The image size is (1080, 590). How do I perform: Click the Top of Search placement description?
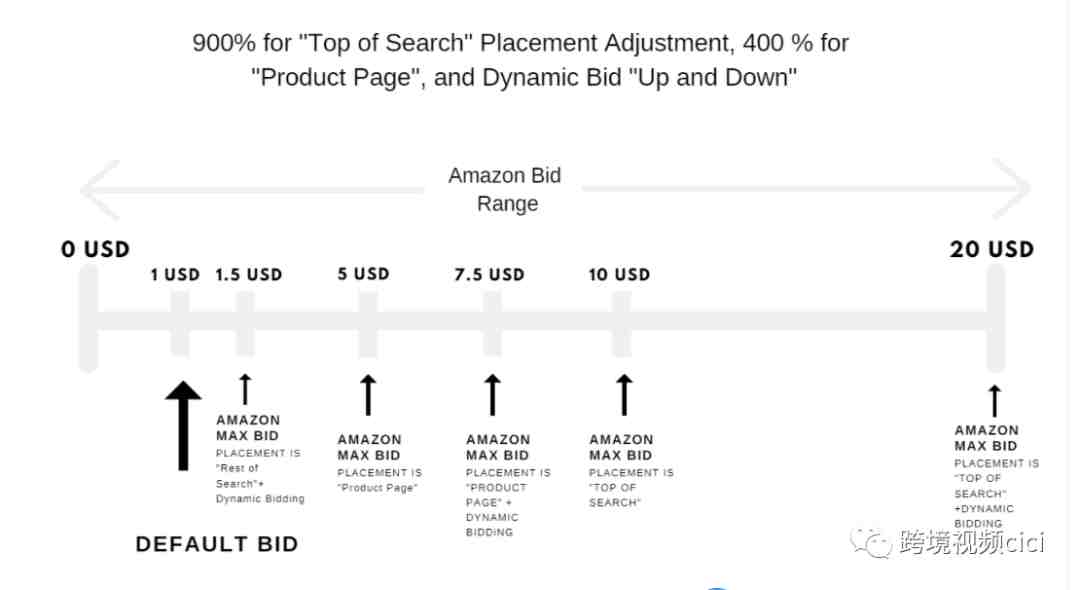pyautogui.click(x=632, y=487)
